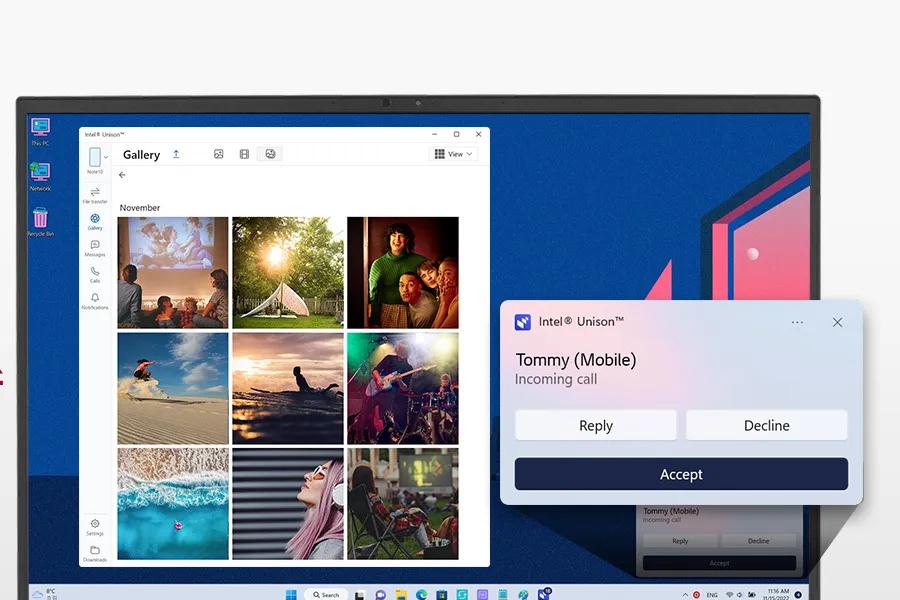The height and width of the screenshot is (600, 900).
Task: Open the surfer at sunset photo thumbnail
Action: click(x=288, y=388)
